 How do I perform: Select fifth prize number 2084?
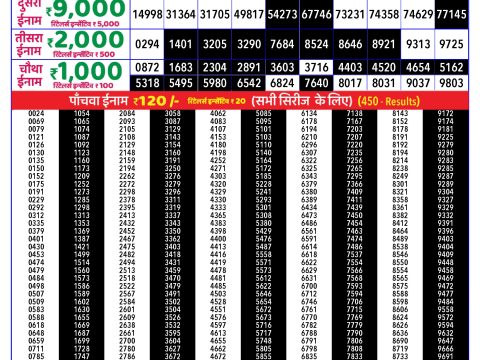coord(127,113)
